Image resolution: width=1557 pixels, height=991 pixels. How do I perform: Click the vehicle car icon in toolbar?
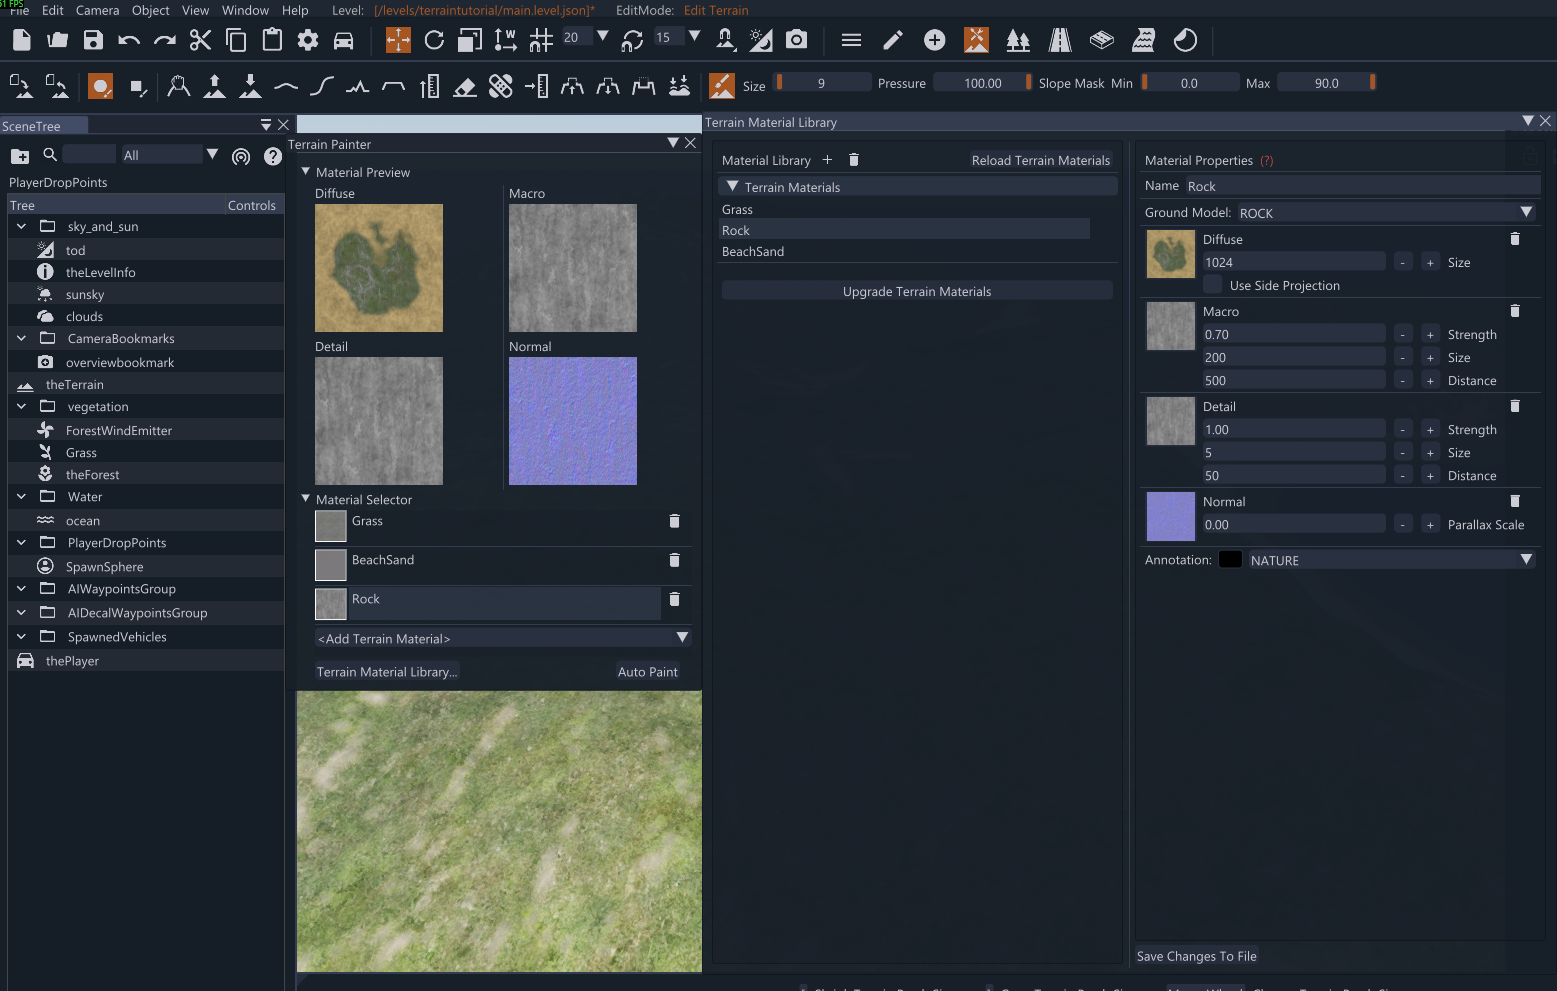tap(343, 40)
